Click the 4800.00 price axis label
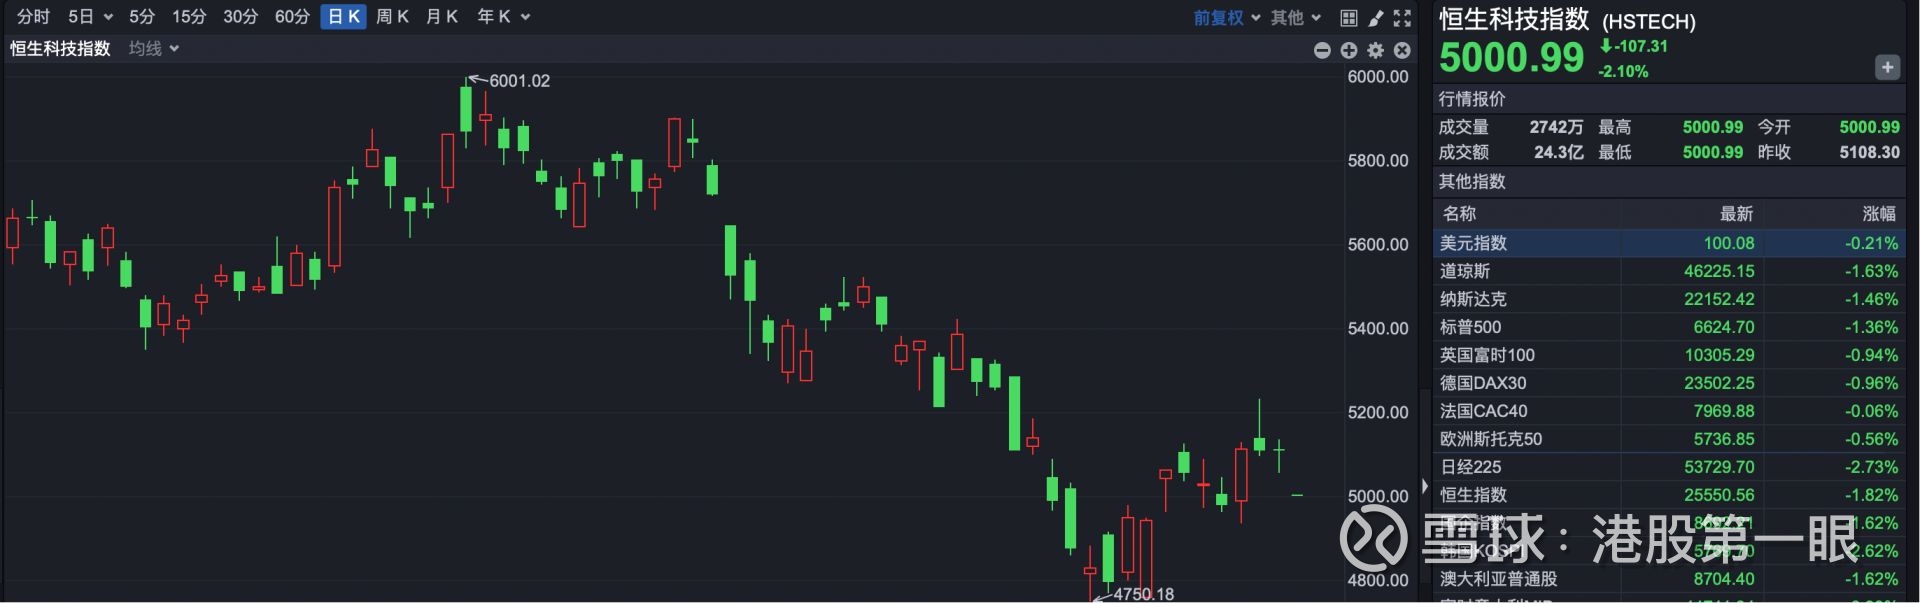The width and height of the screenshot is (1920, 603). pyautogui.click(x=1377, y=580)
